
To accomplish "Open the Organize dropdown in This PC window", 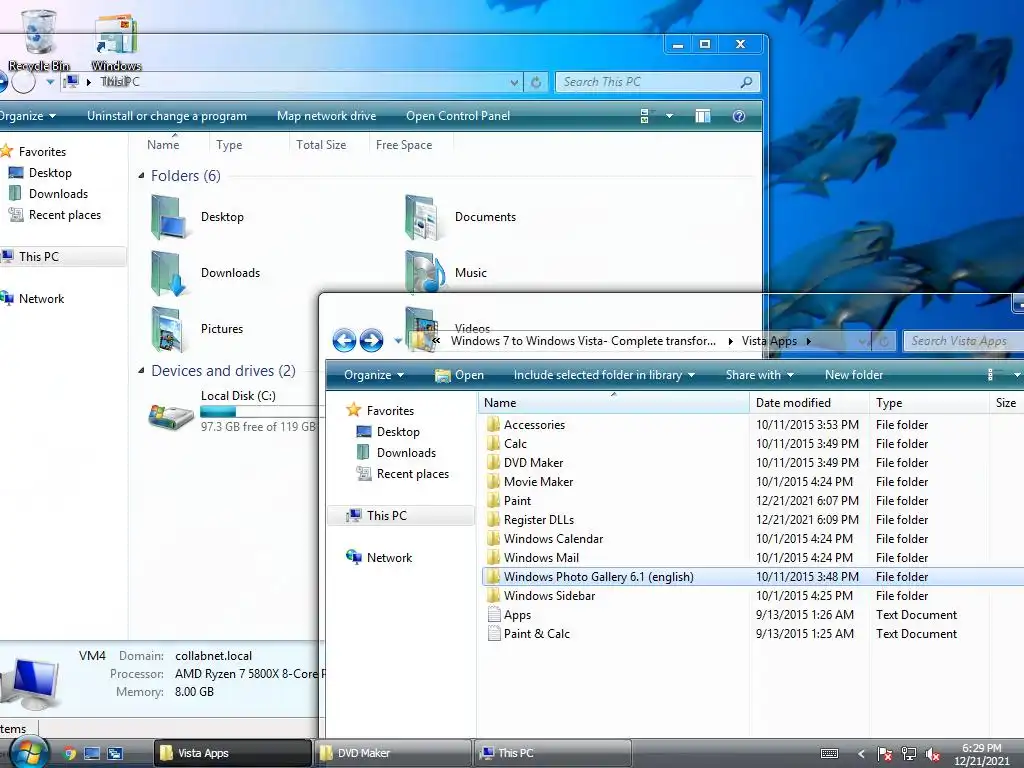I will tap(27, 116).
